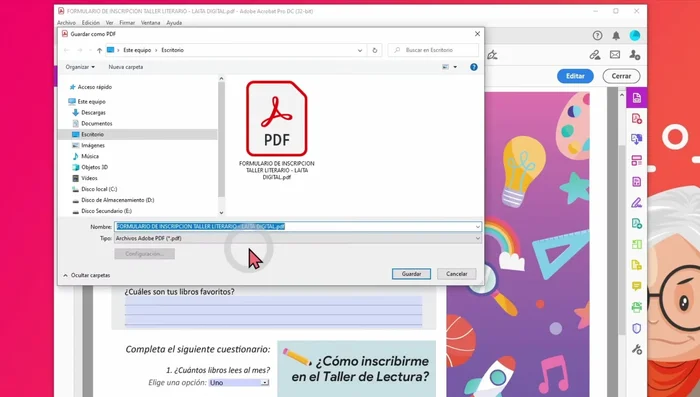Go up one folder level arrow
Viewport: 700px width, 397px height.
[100, 50]
